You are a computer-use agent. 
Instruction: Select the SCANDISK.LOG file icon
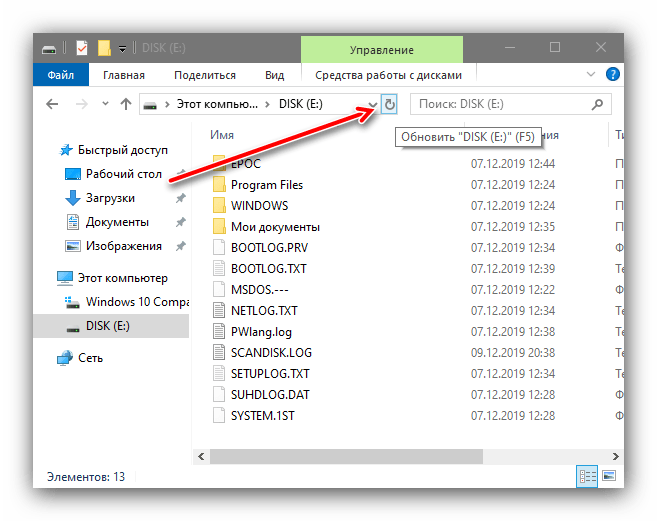[219, 352]
